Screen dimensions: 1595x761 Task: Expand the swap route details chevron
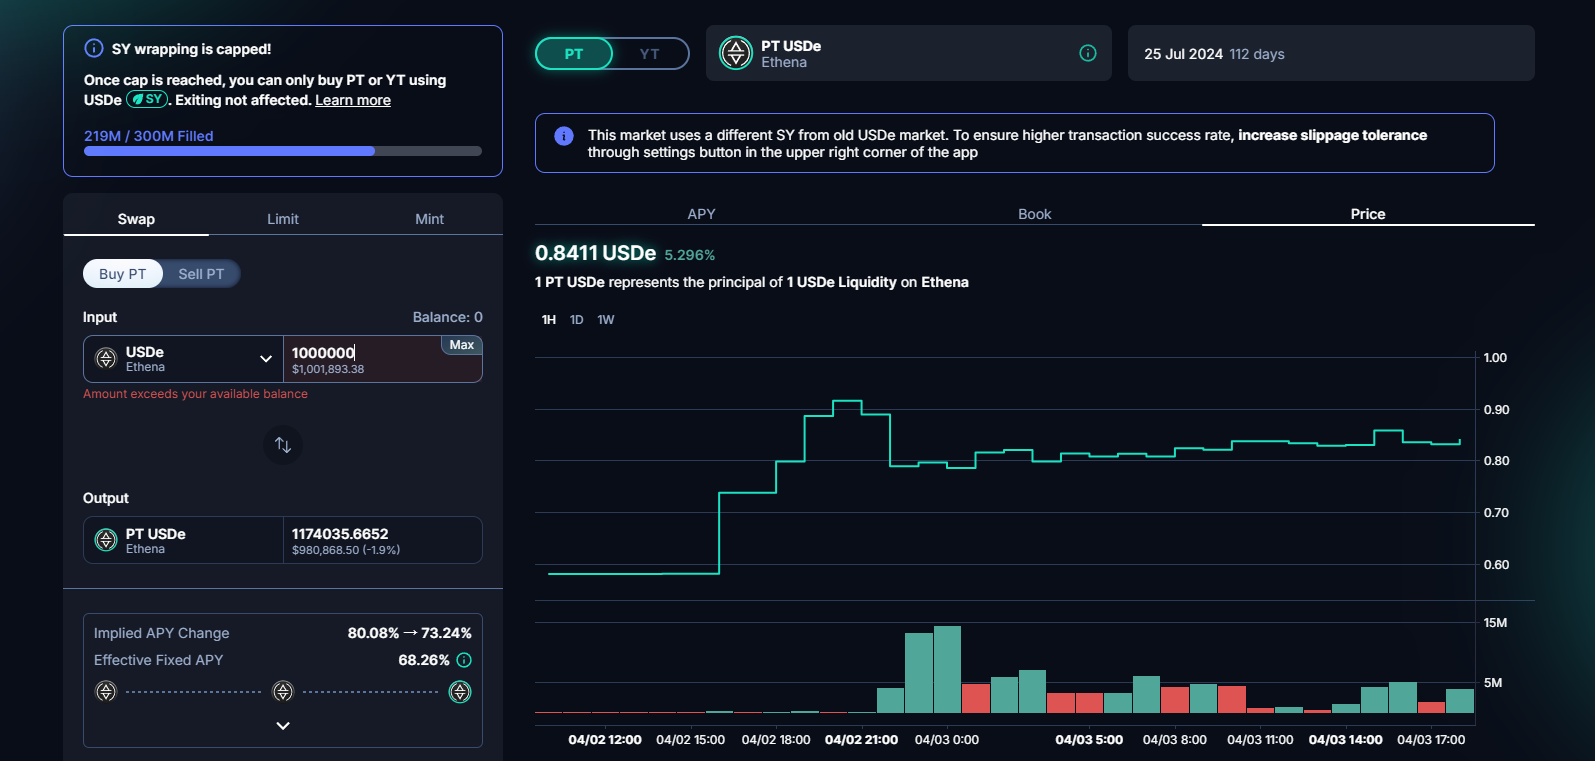283,726
